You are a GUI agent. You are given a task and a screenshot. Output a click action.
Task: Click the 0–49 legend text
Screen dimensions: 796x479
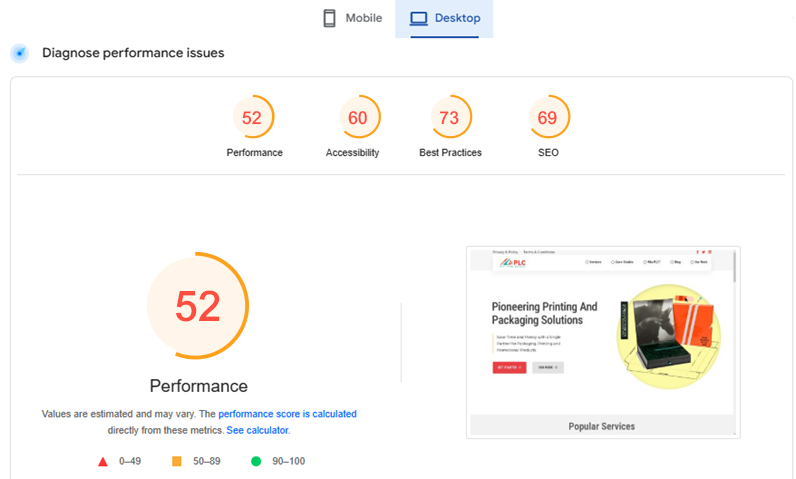point(130,461)
